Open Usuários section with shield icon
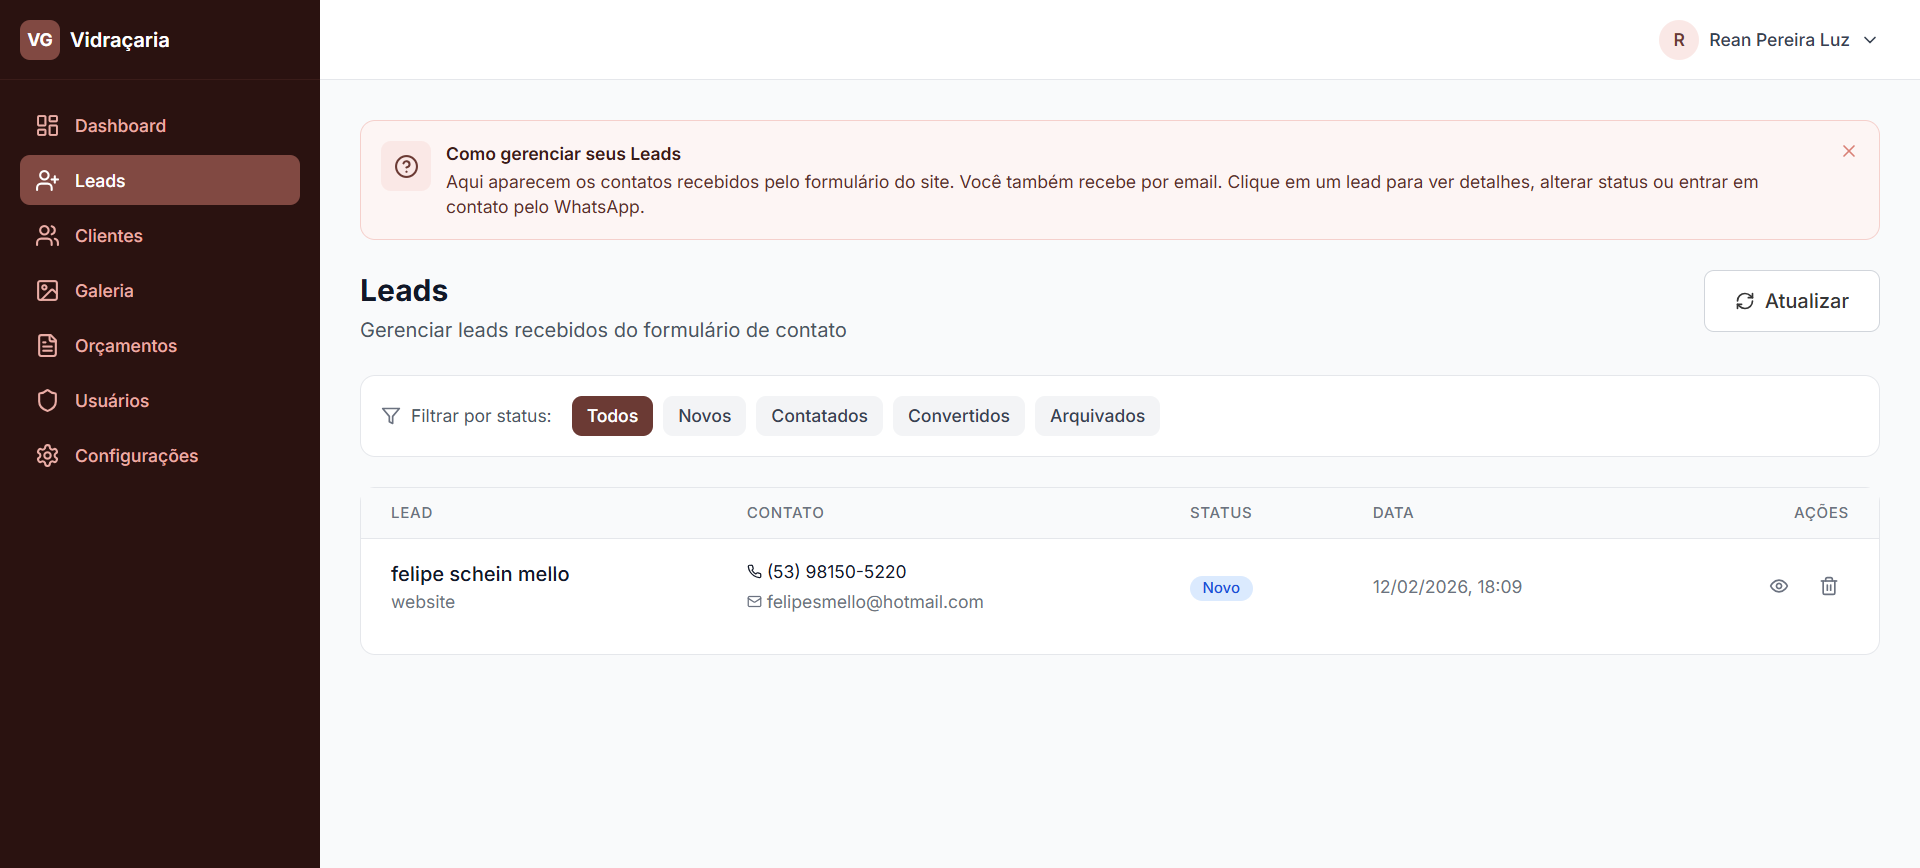This screenshot has width=1920, height=868. (111, 401)
